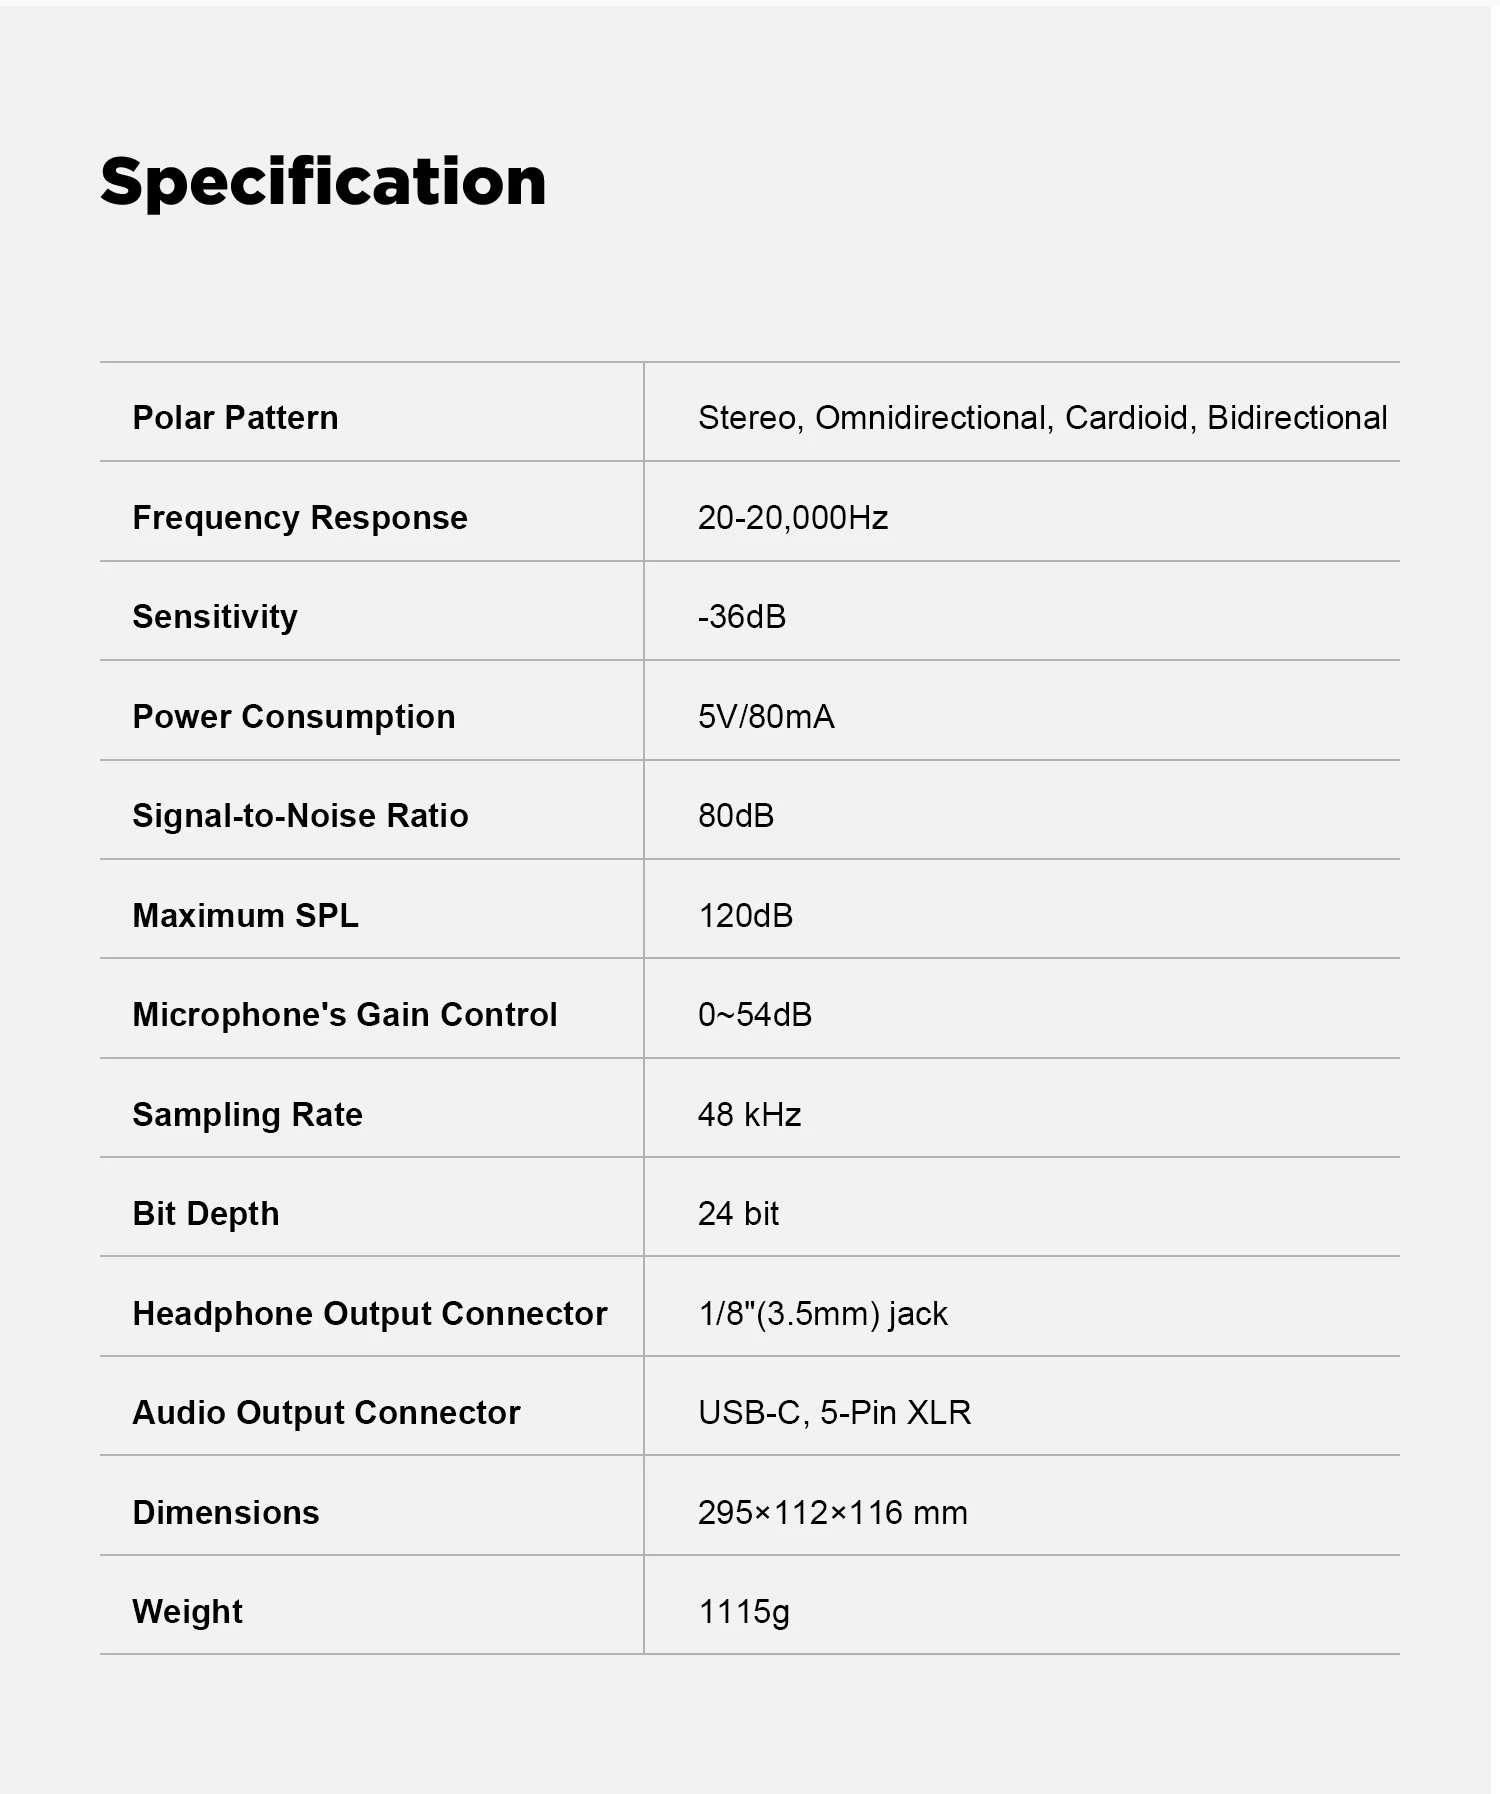This screenshot has width=1500, height=1794.
Task: Click the USB-C, 5-Pin XLR value
Action: click(835, 1412)
